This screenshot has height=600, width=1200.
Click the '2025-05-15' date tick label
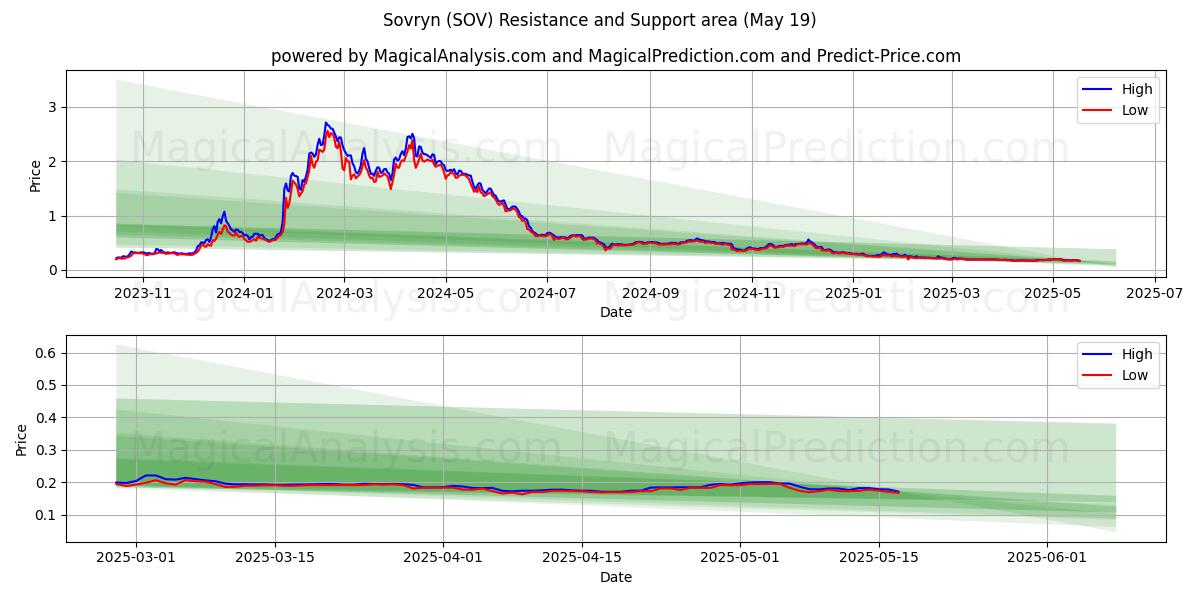(x=879, y=558)
